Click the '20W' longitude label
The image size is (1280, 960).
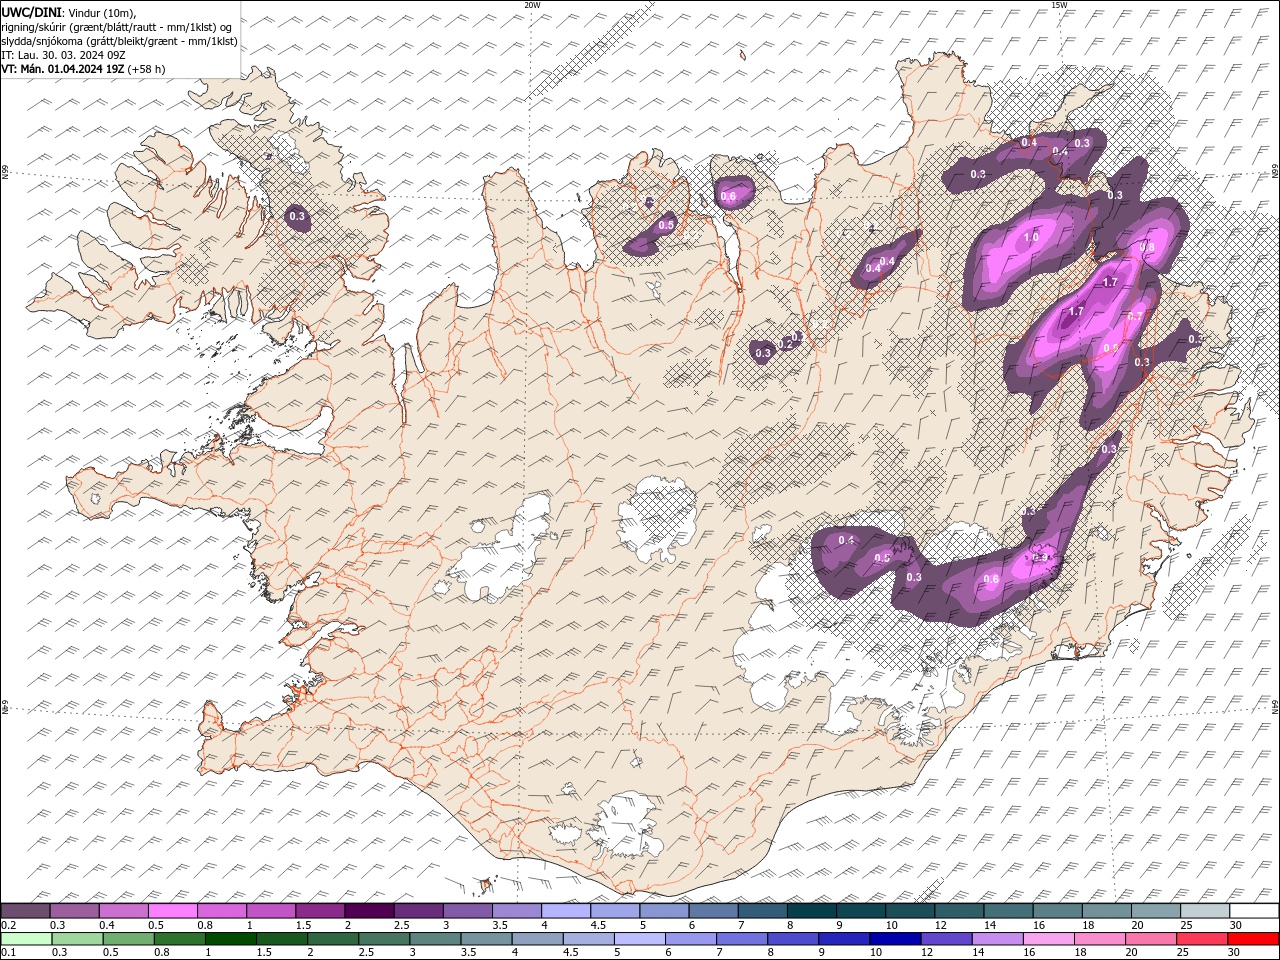tap(532, 5)
